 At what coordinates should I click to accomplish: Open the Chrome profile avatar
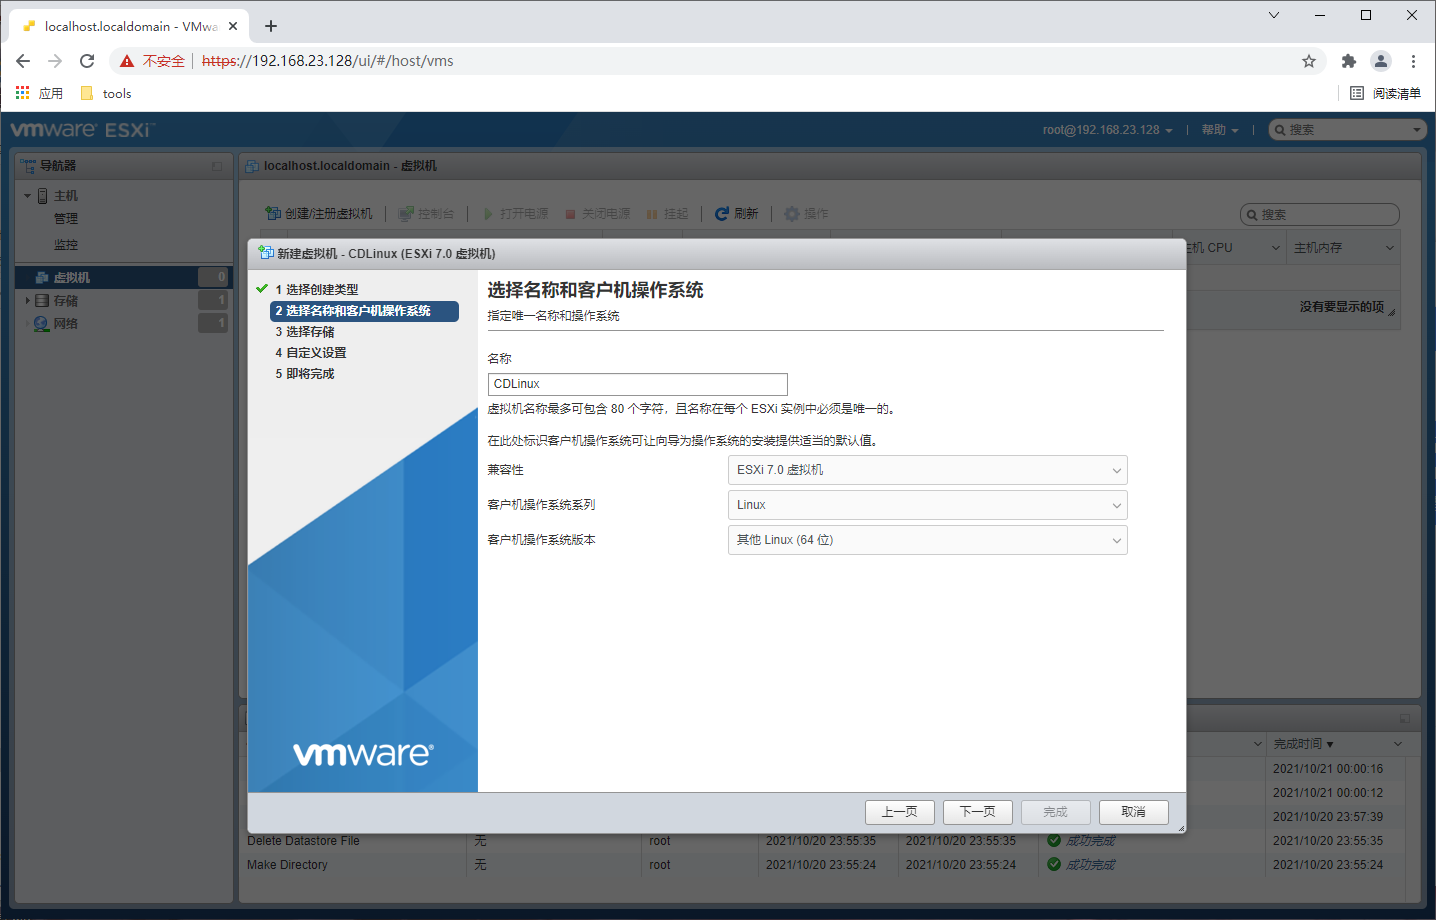point(1381,61)
